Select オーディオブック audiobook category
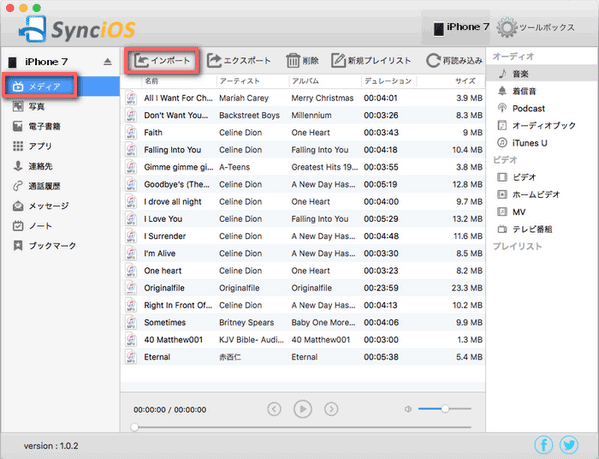 pyautogui.click(x=536, y=126)
